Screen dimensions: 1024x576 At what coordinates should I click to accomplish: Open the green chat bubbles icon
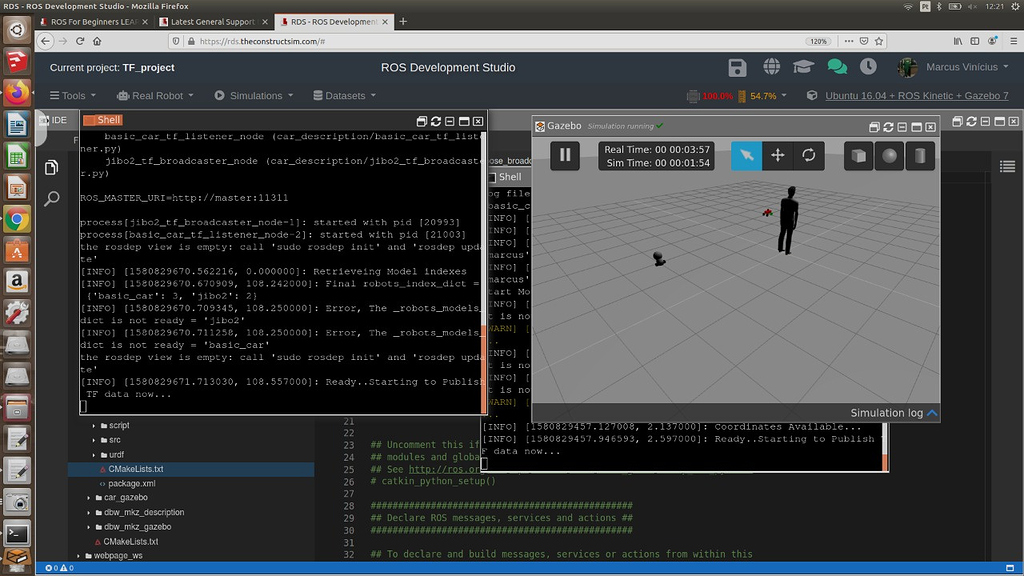click(x=837, y=67)
